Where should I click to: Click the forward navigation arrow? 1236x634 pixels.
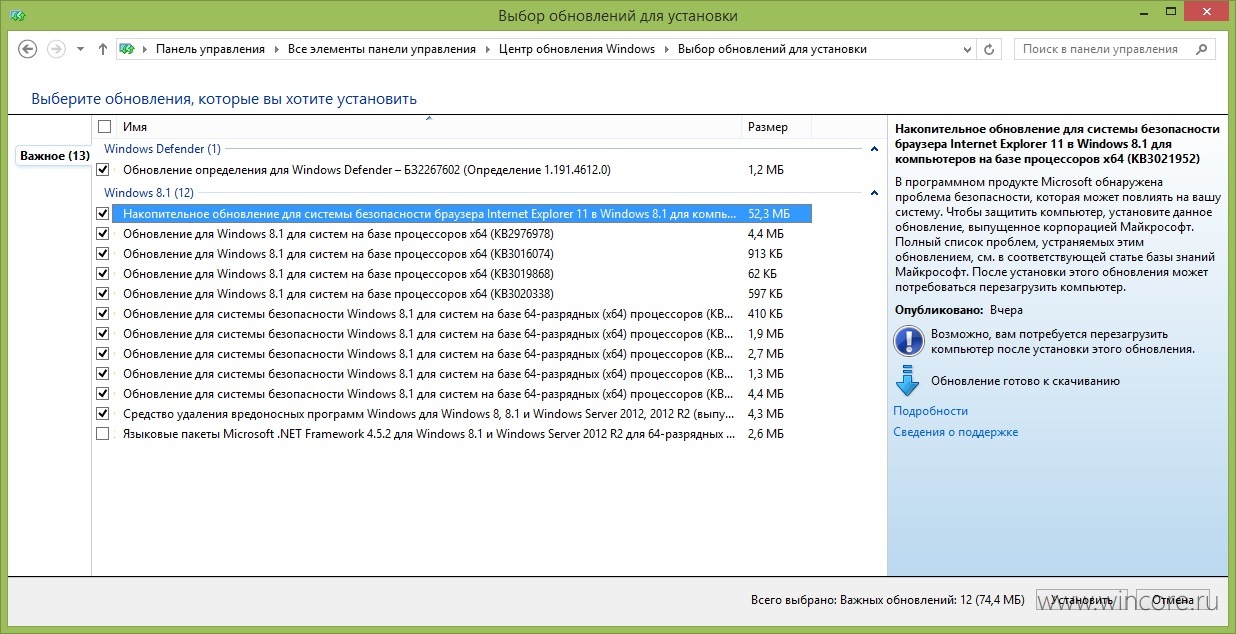pos(57,49)
